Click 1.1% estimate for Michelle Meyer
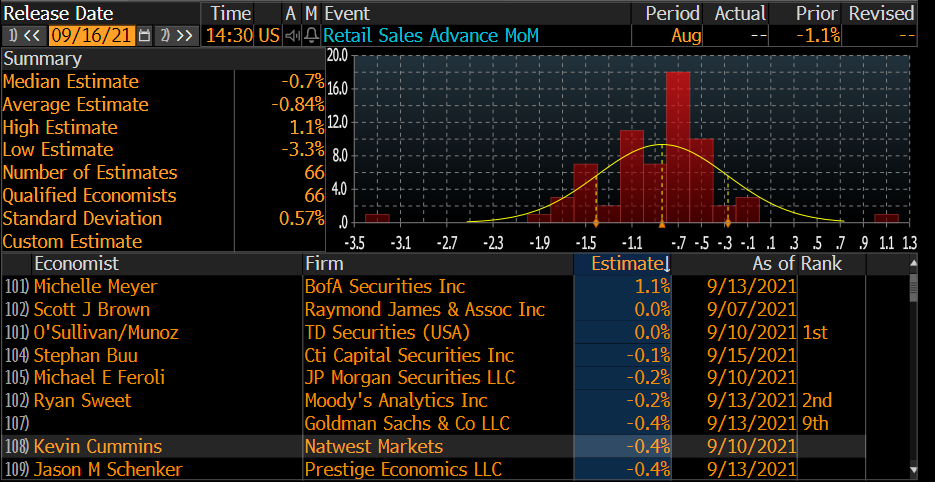Image resolution: width=935 pixels, height=482 pixels. pos(652,286)
